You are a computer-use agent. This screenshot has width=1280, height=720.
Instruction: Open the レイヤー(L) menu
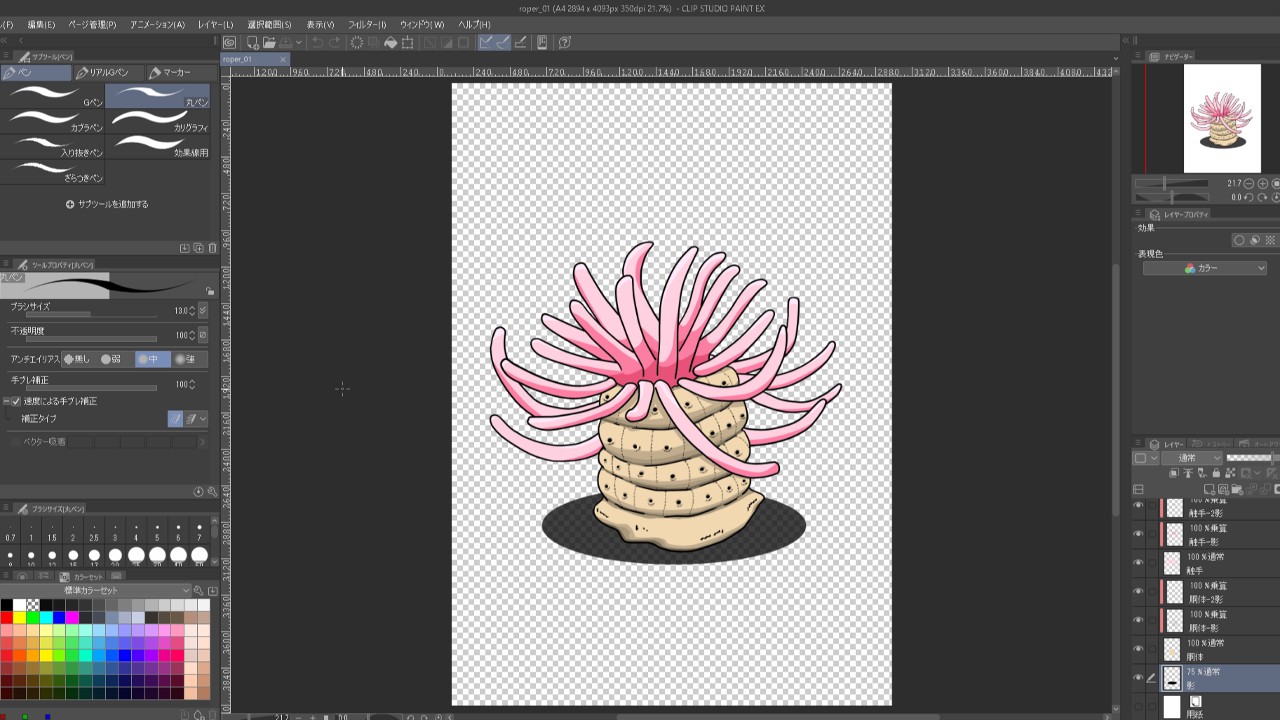[216, 24]
